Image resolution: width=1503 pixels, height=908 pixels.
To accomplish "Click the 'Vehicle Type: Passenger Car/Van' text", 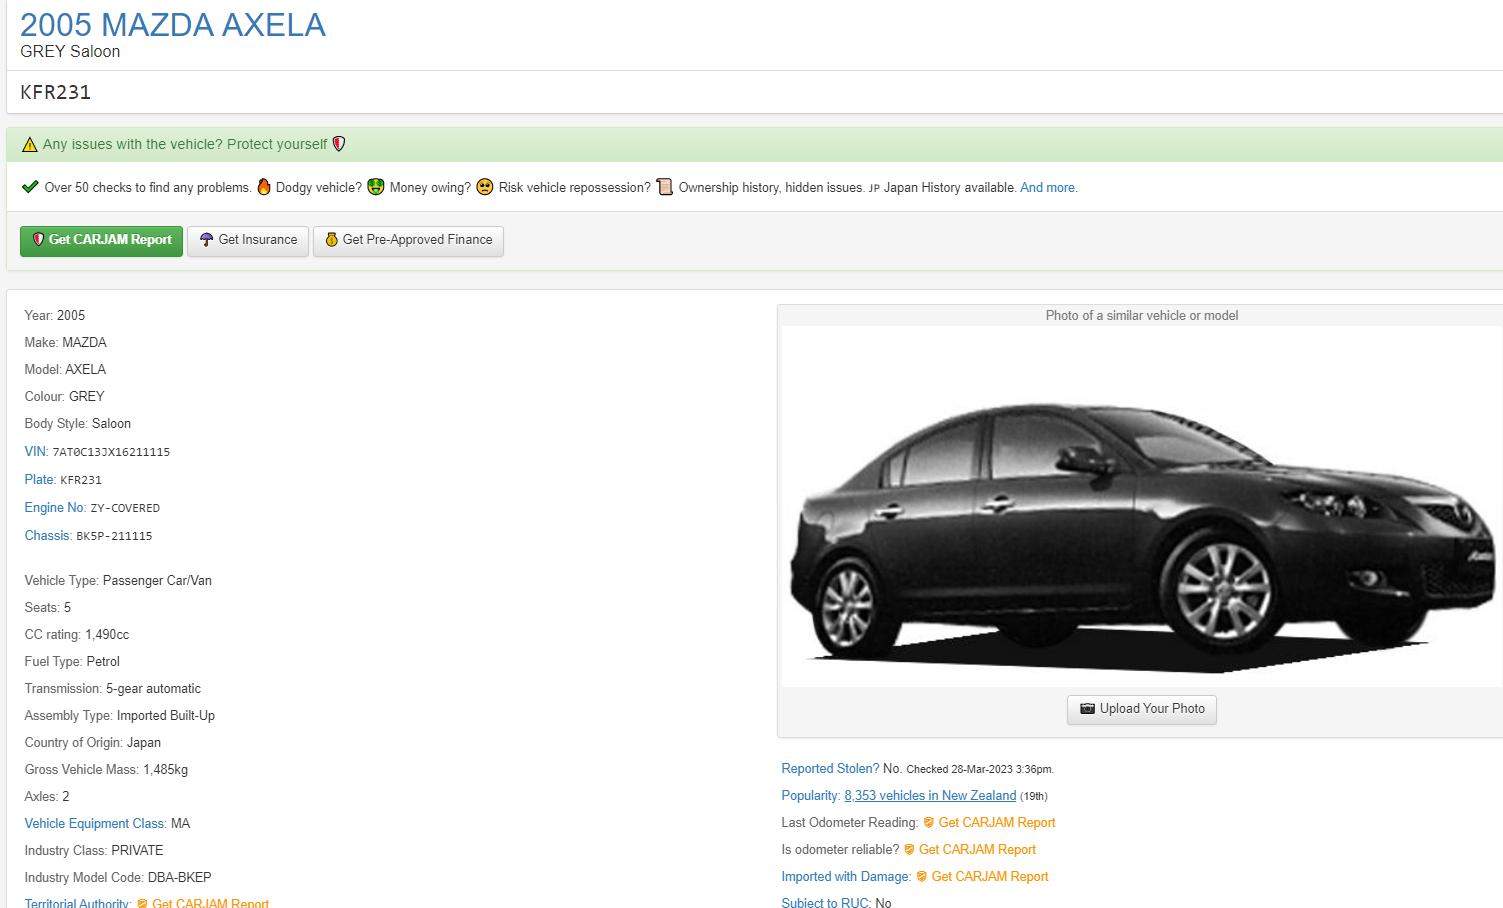I will click(118, 581).
